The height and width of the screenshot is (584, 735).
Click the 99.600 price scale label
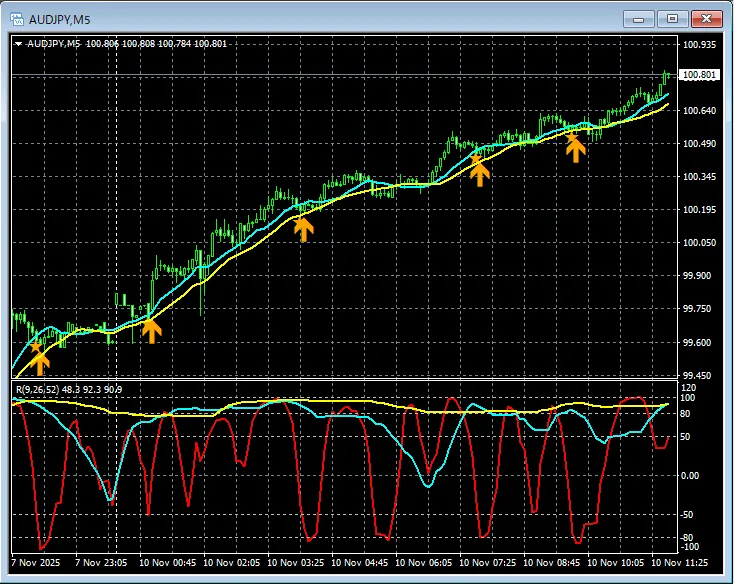tap(697, 343)
